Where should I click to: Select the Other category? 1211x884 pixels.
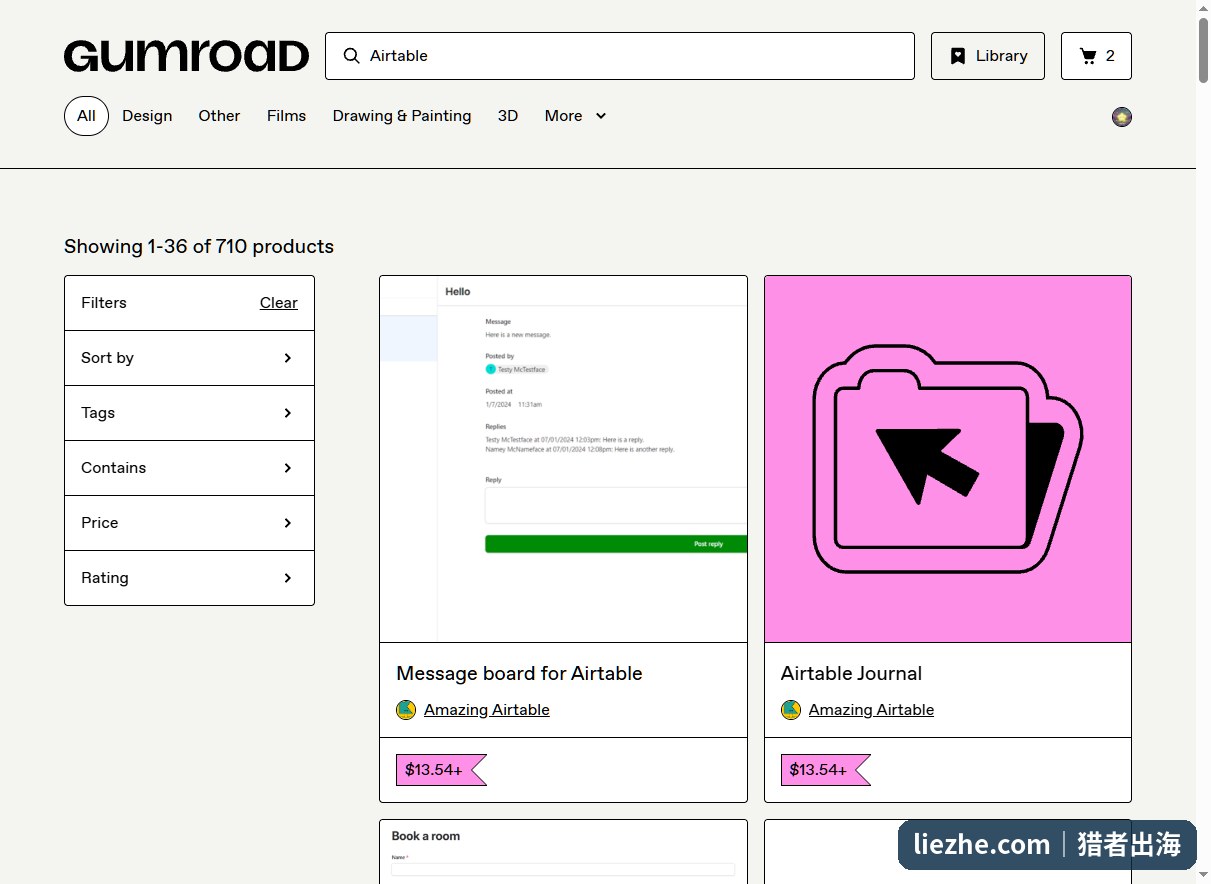pos(219,116)
